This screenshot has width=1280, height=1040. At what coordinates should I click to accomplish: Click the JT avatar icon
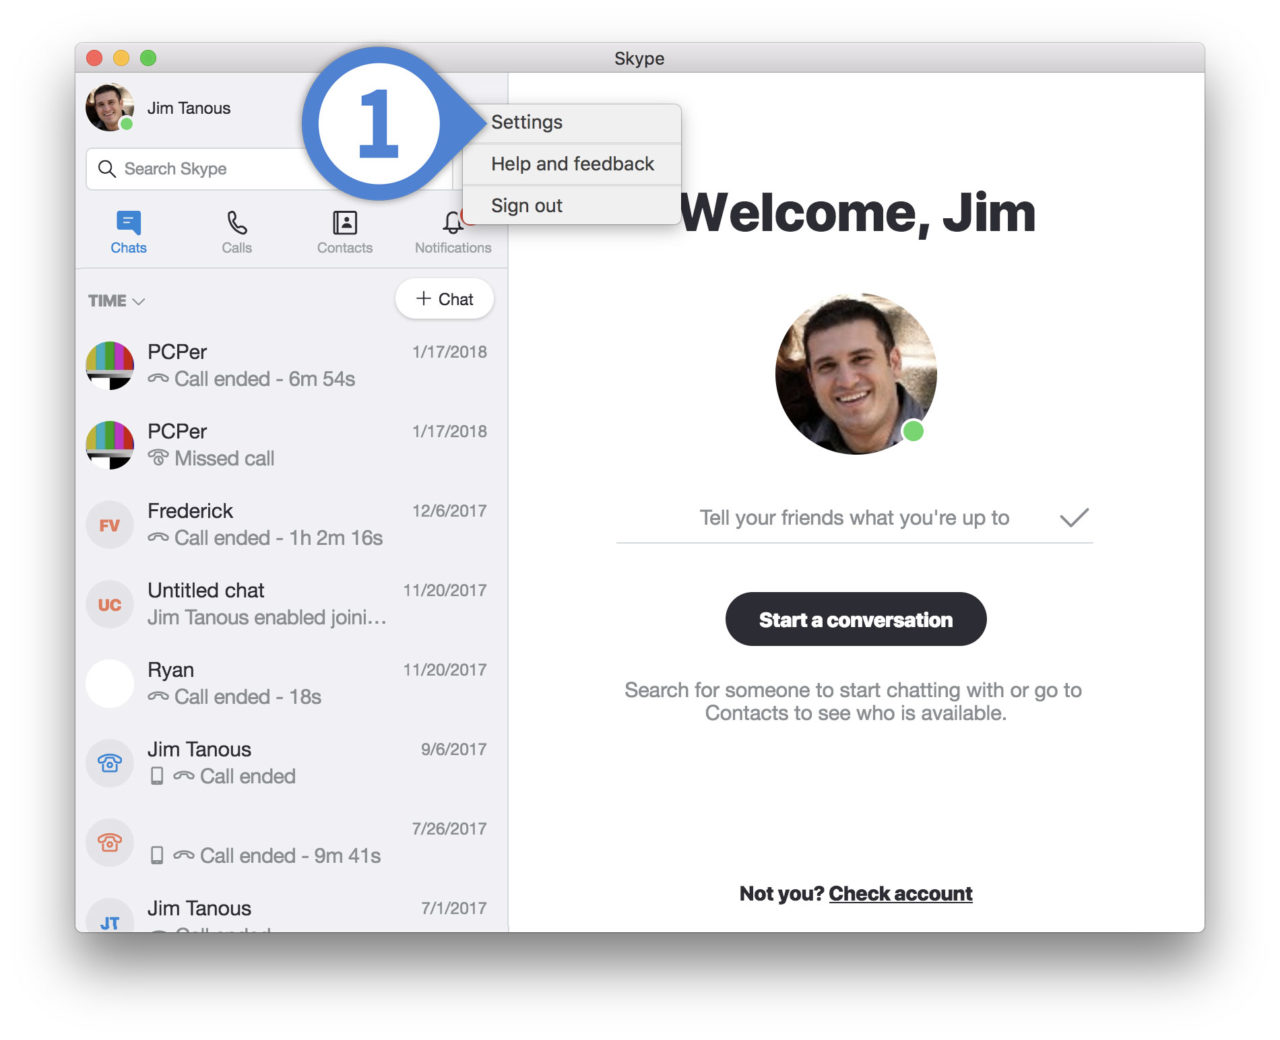coord(110,917)
